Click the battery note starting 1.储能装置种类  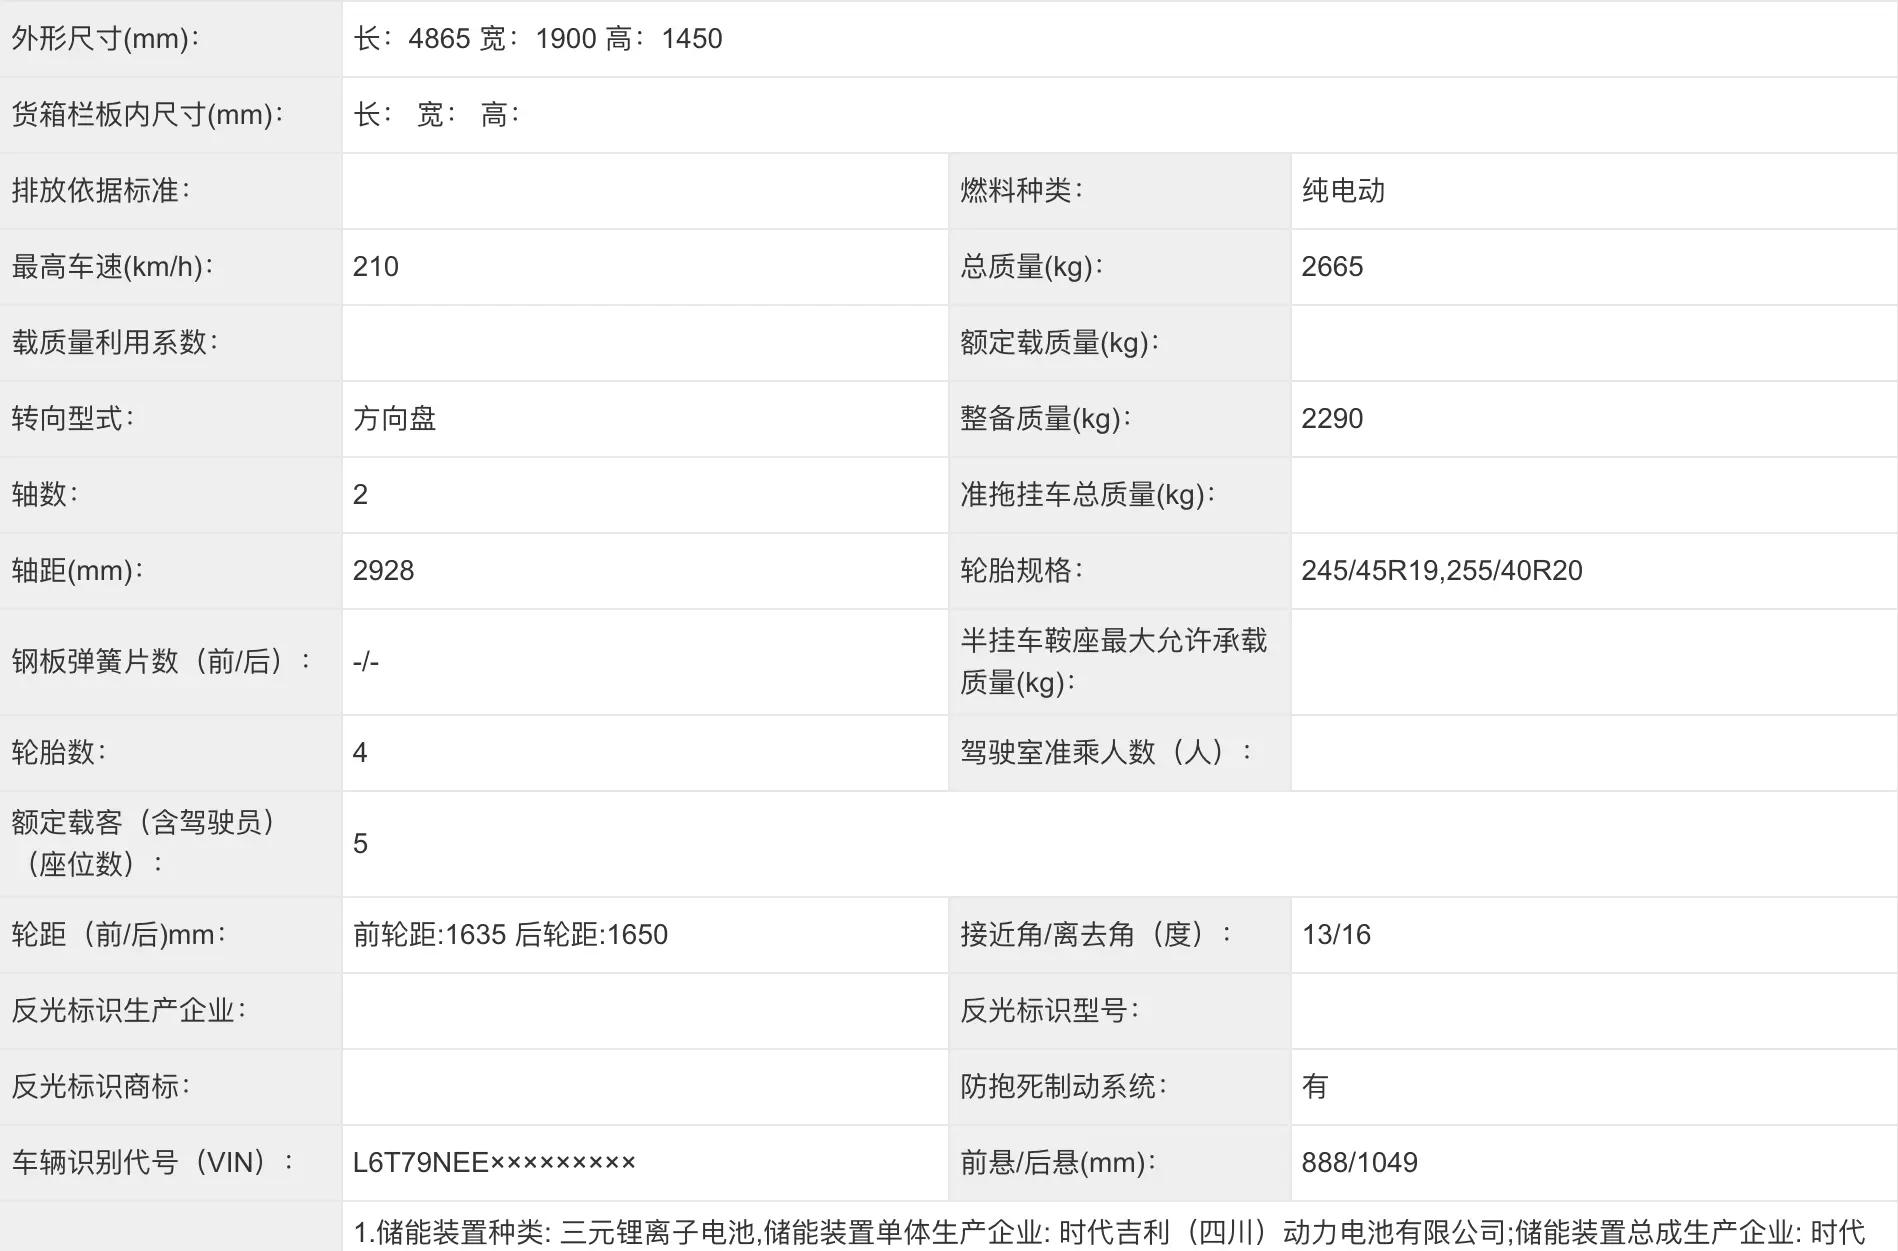click(x=1109, y=1233)
